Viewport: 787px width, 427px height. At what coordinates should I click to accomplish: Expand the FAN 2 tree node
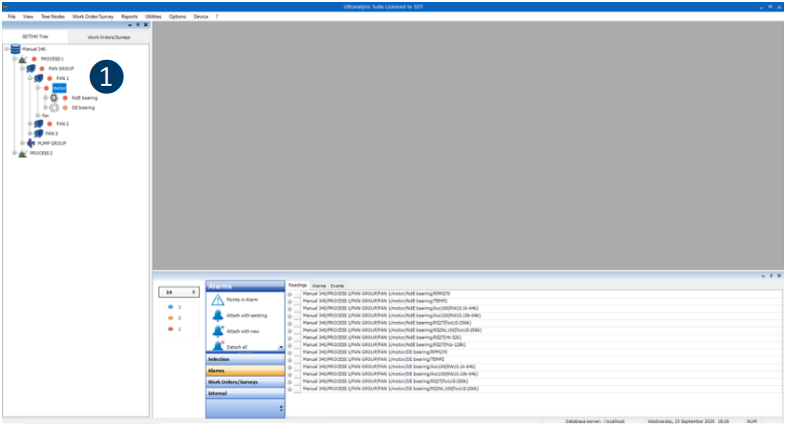click(30, 124)
